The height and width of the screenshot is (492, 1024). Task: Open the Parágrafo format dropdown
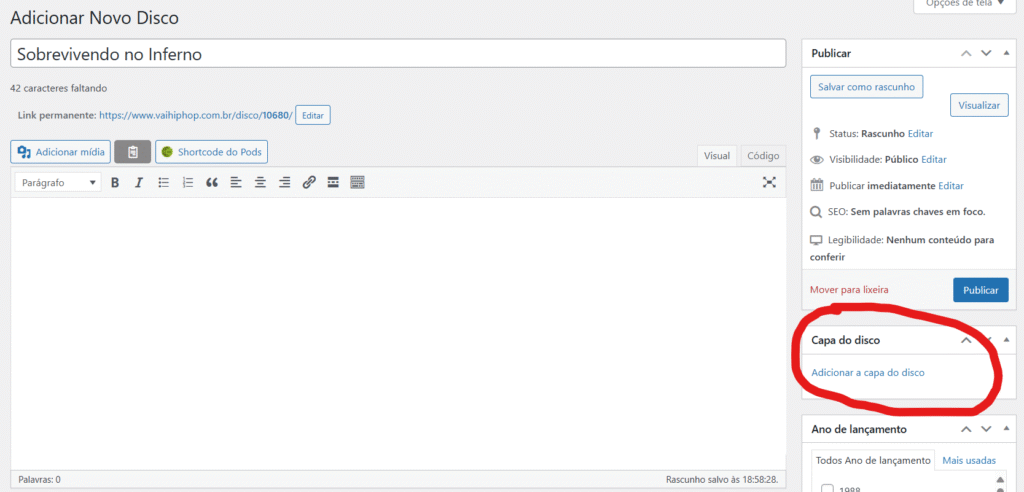click(x=59, y=183)
